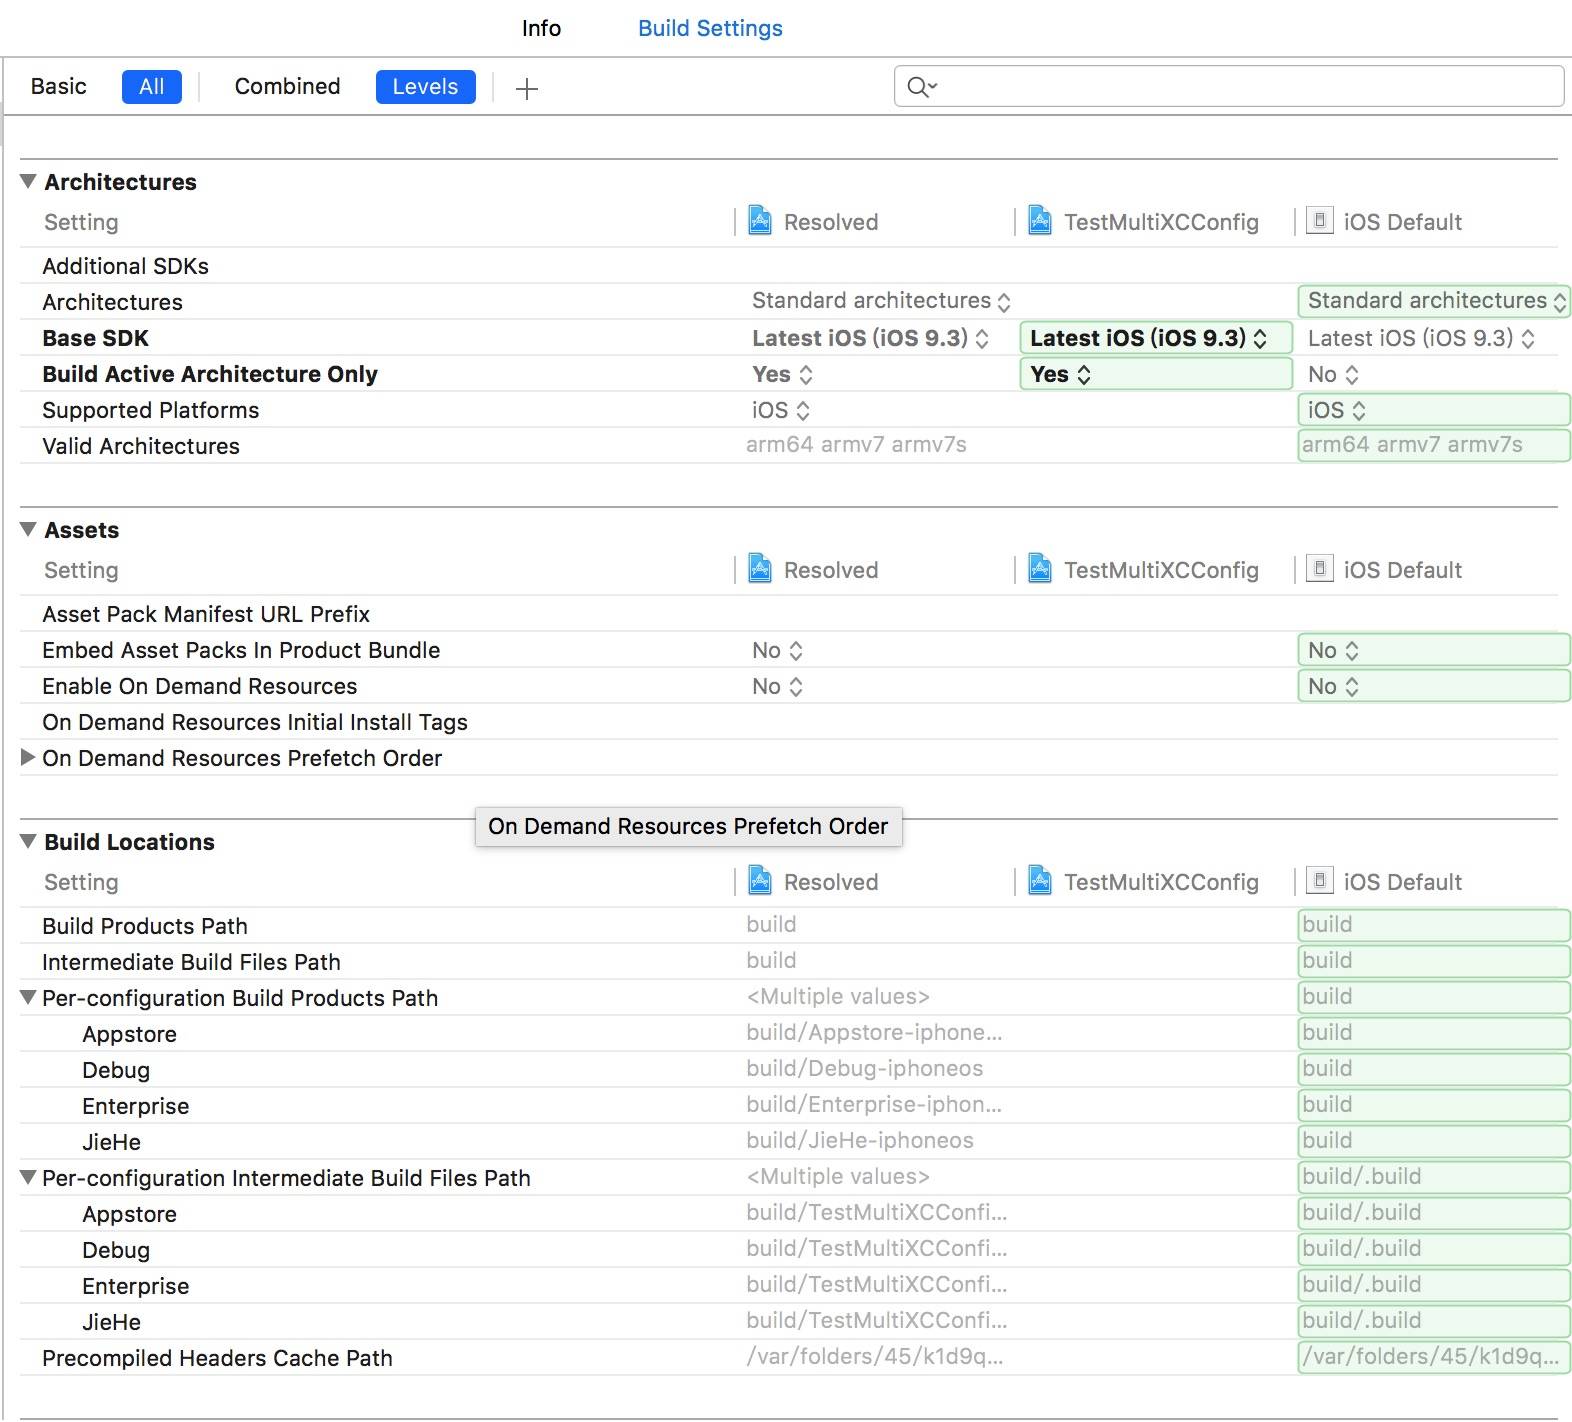The width and height of the screenshot is (1572, 1422).
Task: Switch to Basic settings filter
Action: (59, 87)
